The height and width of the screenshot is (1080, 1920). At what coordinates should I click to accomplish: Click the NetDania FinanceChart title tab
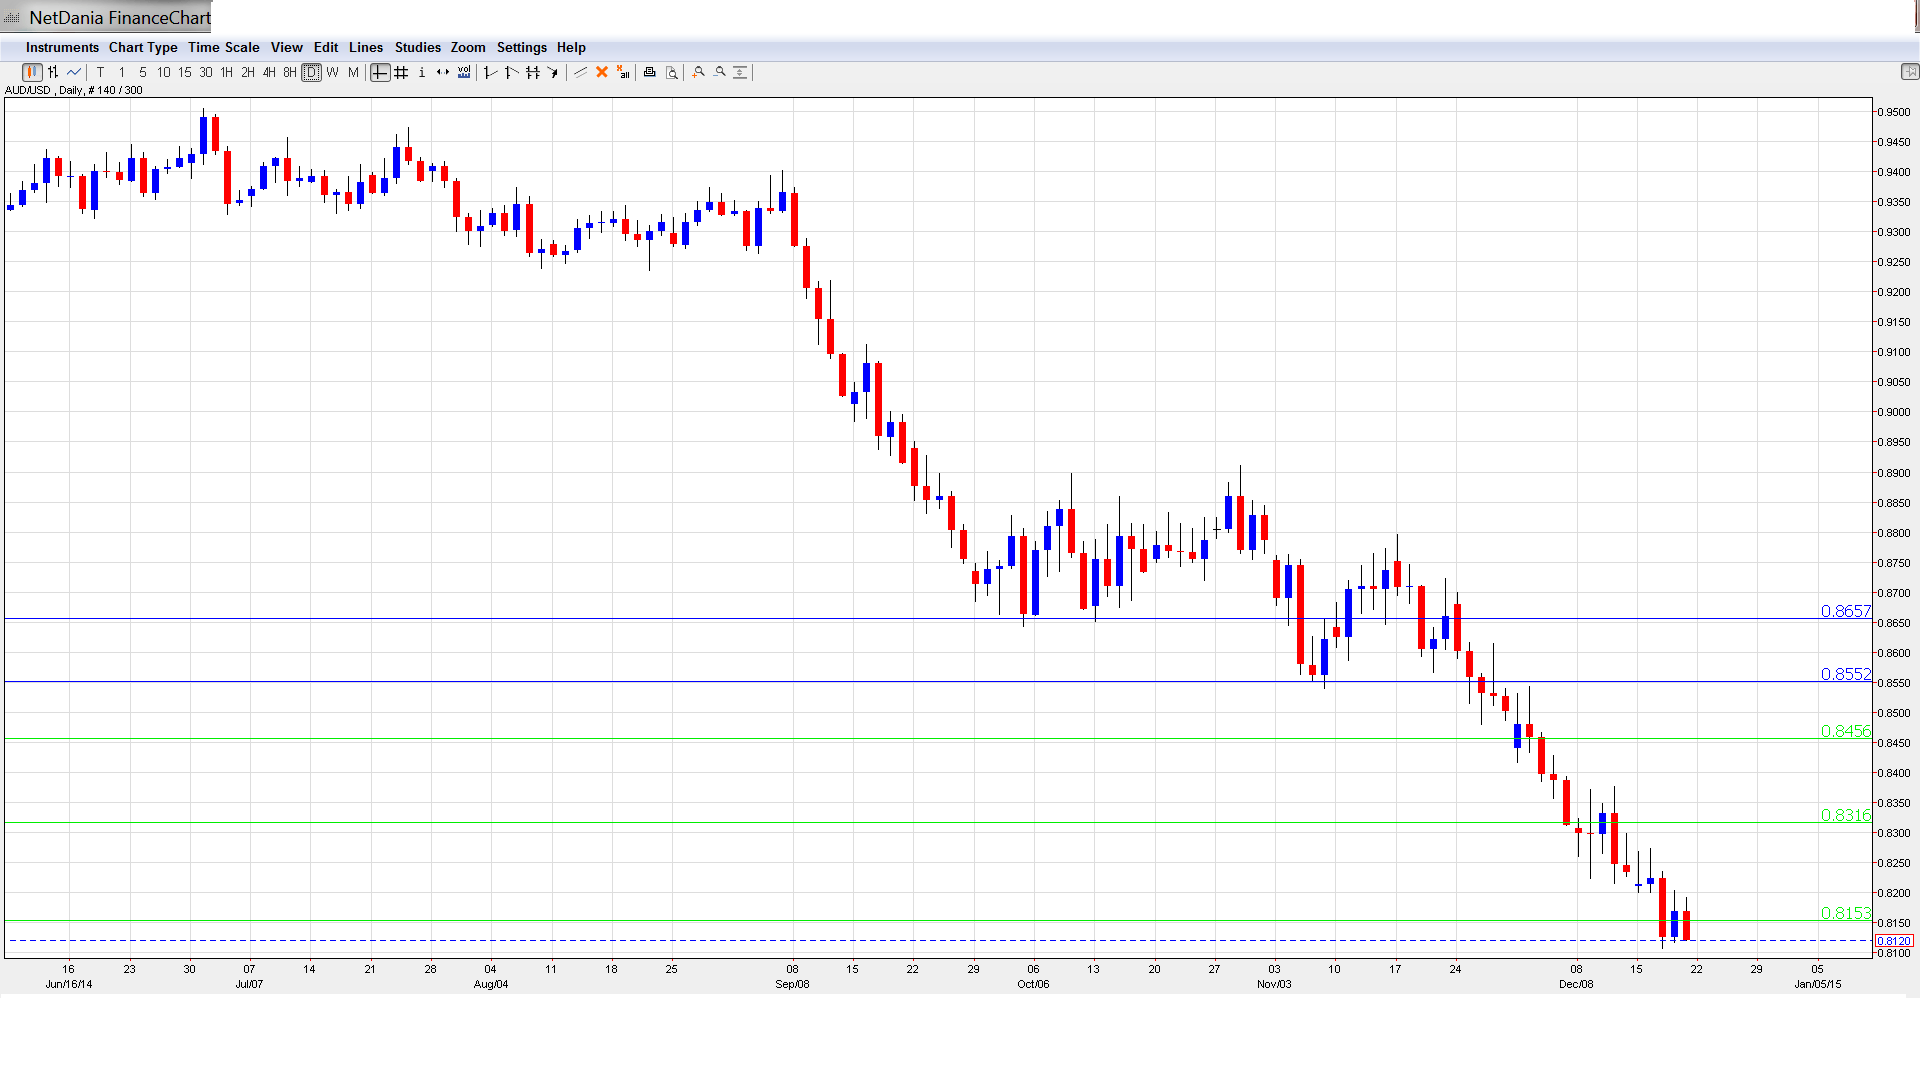(x=108, y=17)
